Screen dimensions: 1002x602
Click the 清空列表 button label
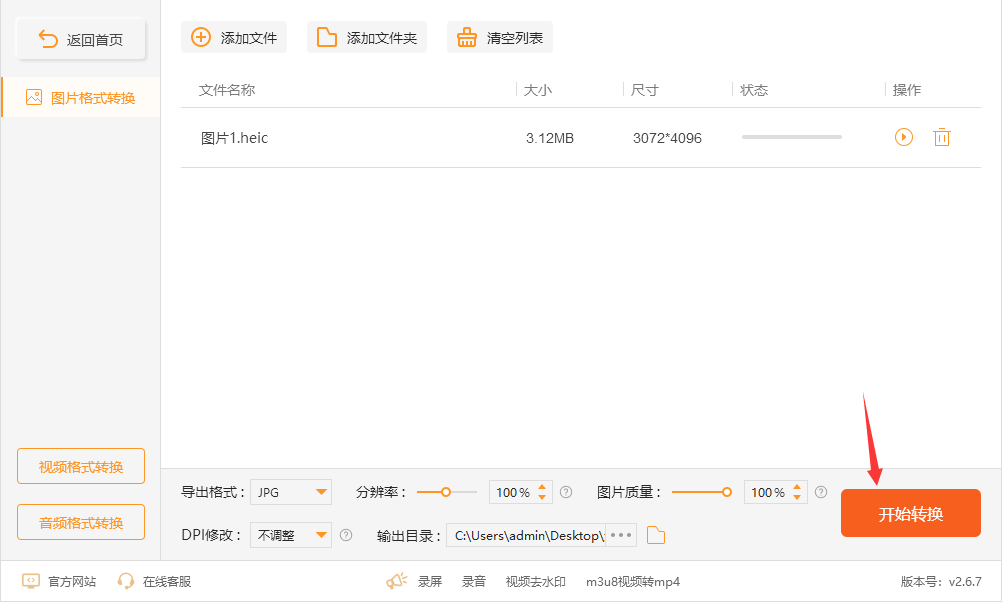click(x=515, y=38)
